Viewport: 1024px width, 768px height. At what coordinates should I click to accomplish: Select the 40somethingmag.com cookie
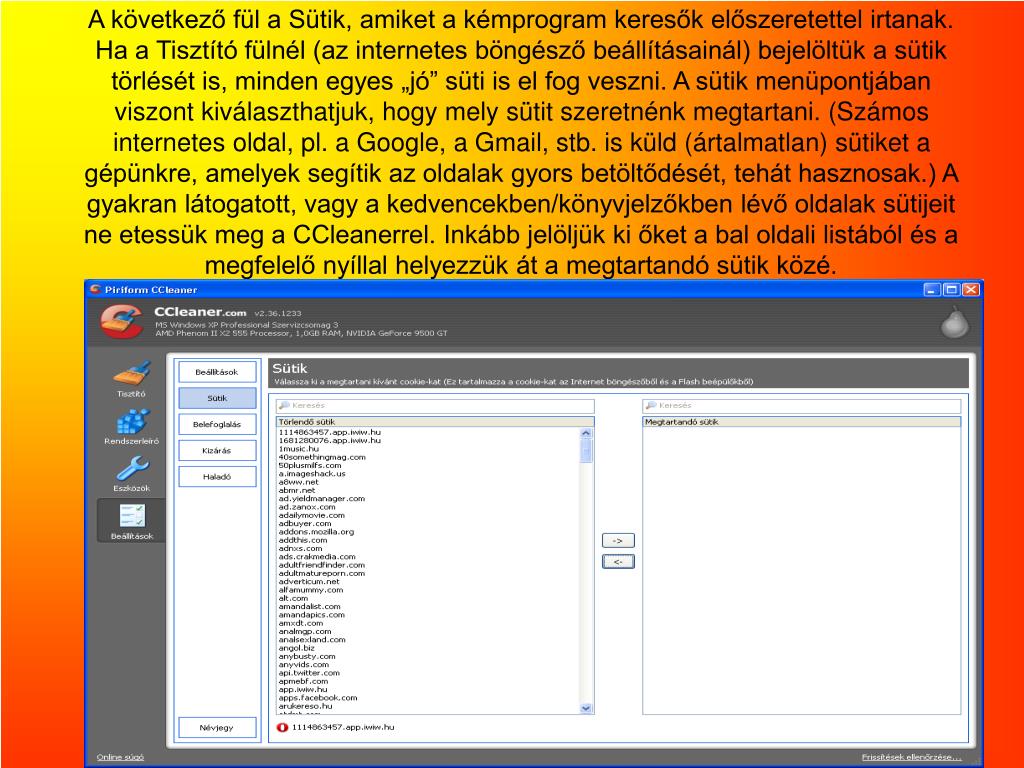tap(322, 457)
